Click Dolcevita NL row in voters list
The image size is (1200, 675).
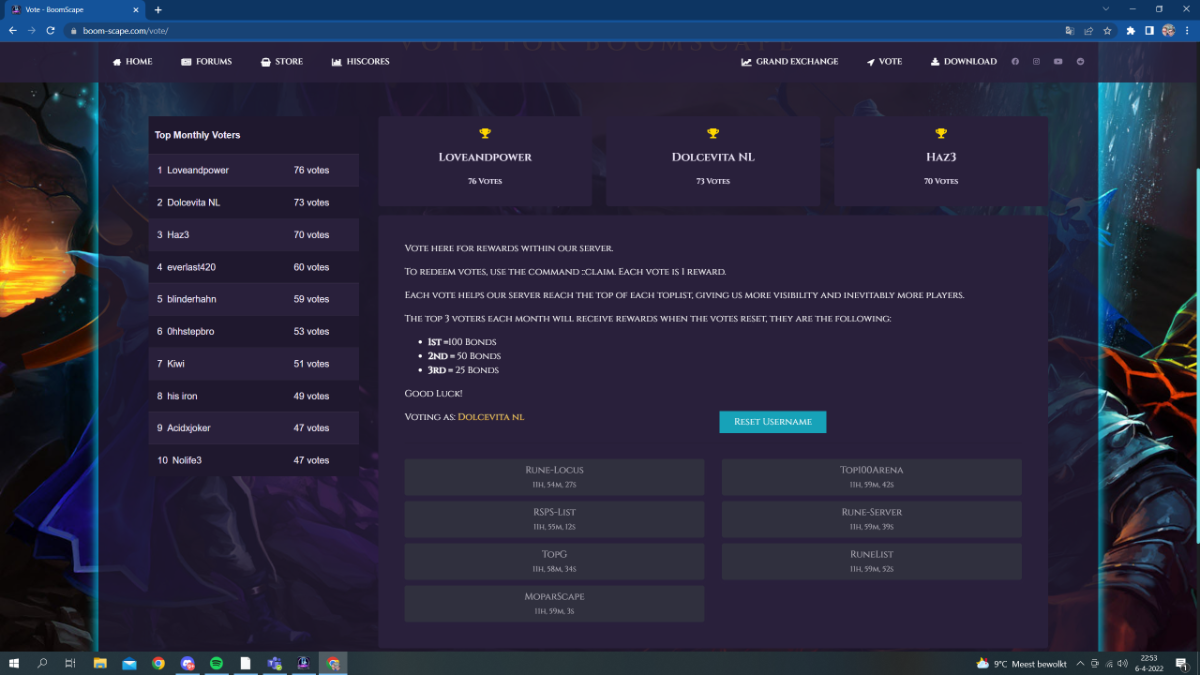tap(254, 202)
